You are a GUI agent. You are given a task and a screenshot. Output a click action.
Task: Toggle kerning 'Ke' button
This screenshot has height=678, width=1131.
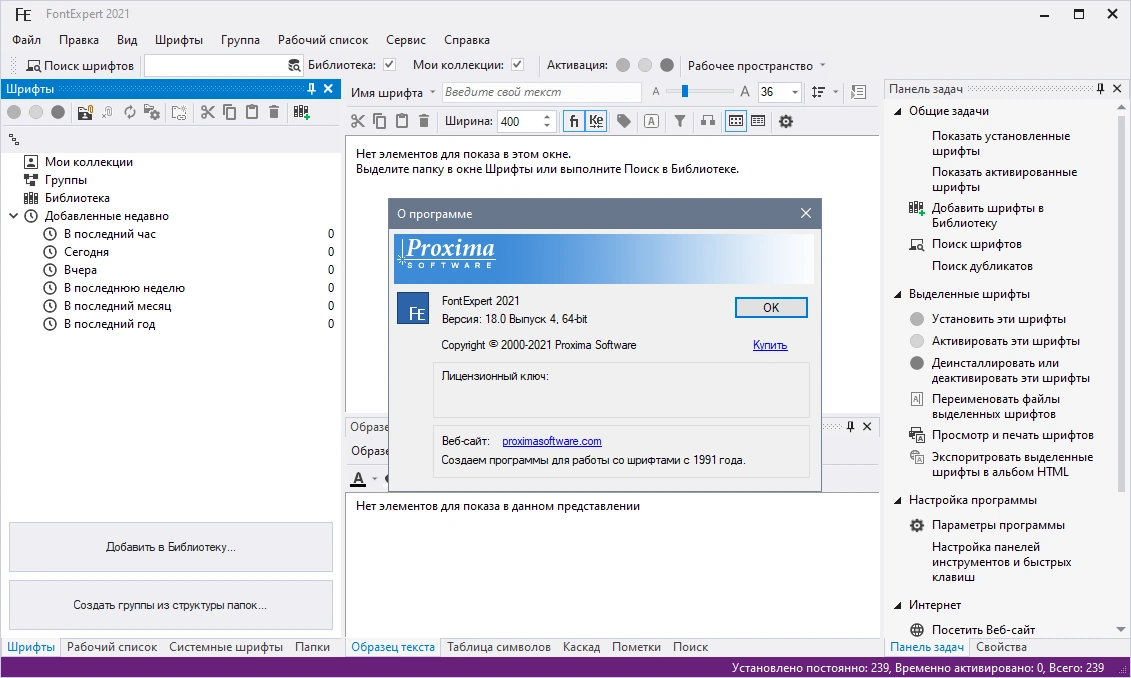pyautogui.click(x=596, y=121)
